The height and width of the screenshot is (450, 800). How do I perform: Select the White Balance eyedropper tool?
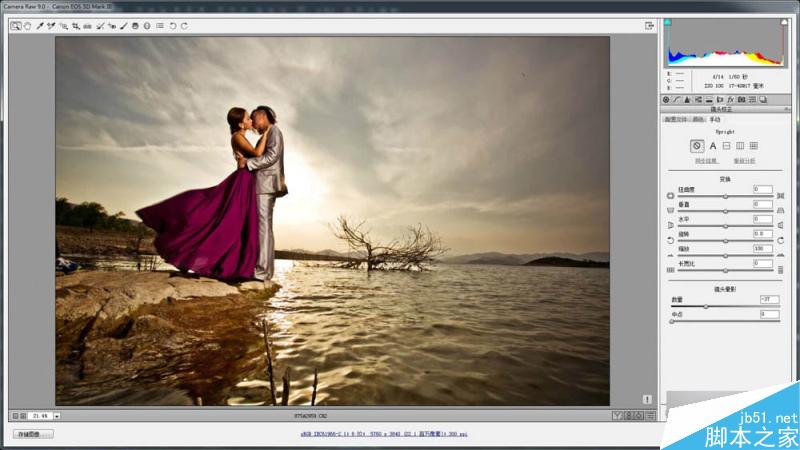(39, 26)
